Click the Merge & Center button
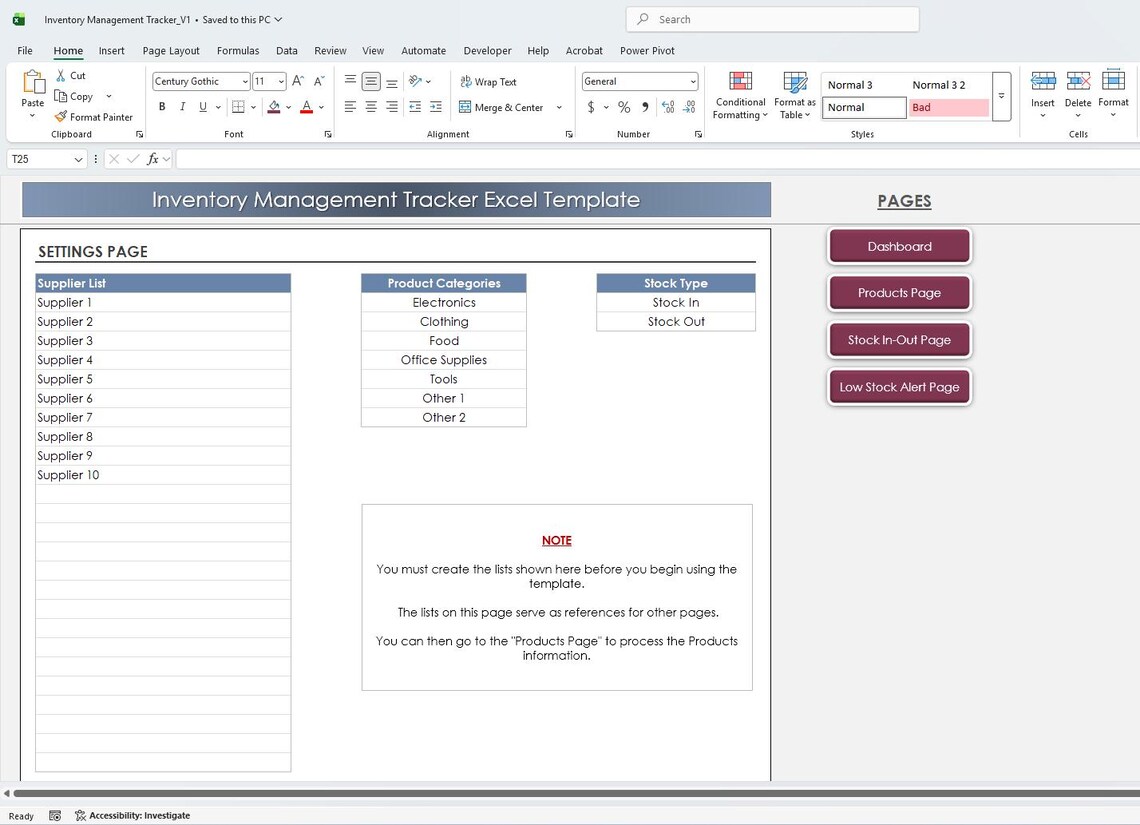The width and height of the screenshot is (1140, 825). tap(501, 108)
